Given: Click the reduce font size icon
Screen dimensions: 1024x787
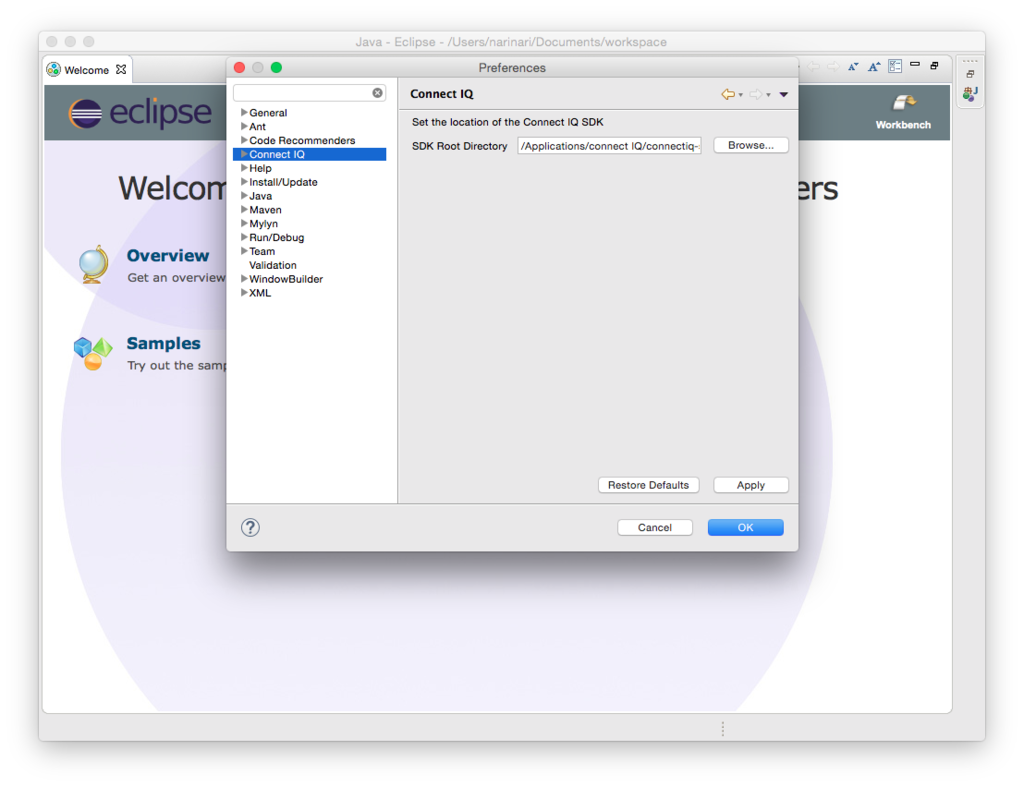Looking at the screenshot, I should tap(853, 67).
